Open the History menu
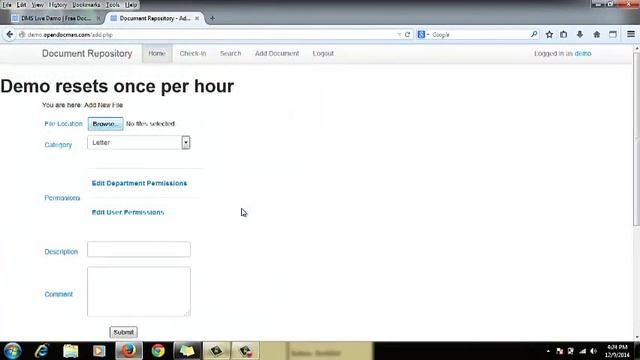The image size is (640, 360). [58, 5]
